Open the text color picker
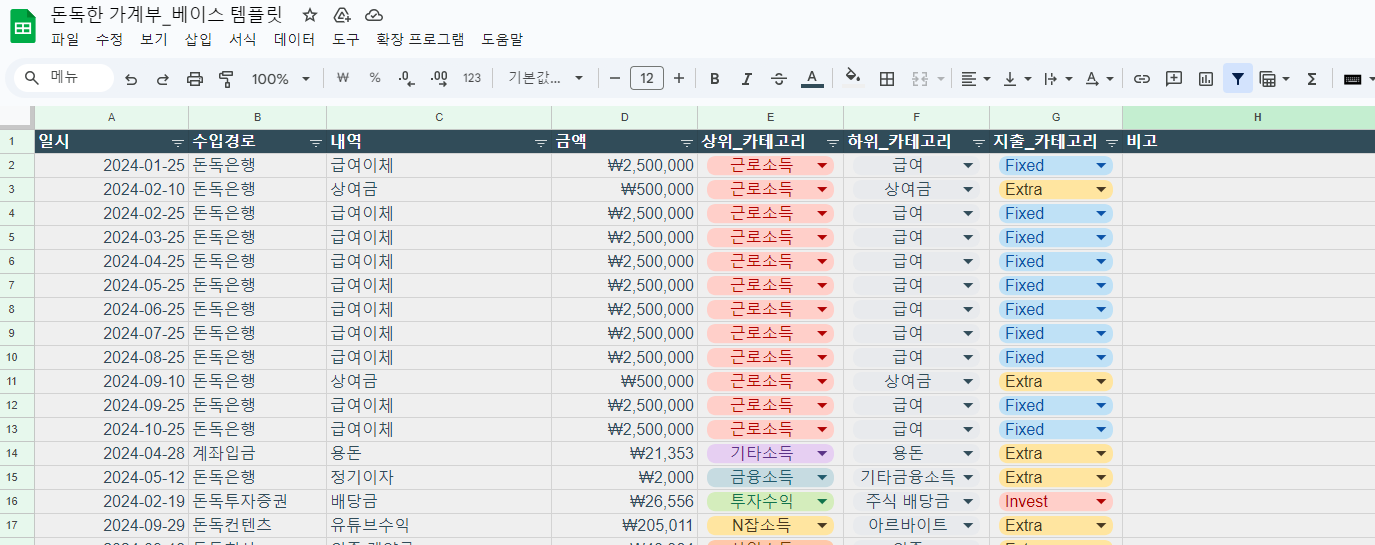This screenshot has height=545, width=1375. pos(812,79)
